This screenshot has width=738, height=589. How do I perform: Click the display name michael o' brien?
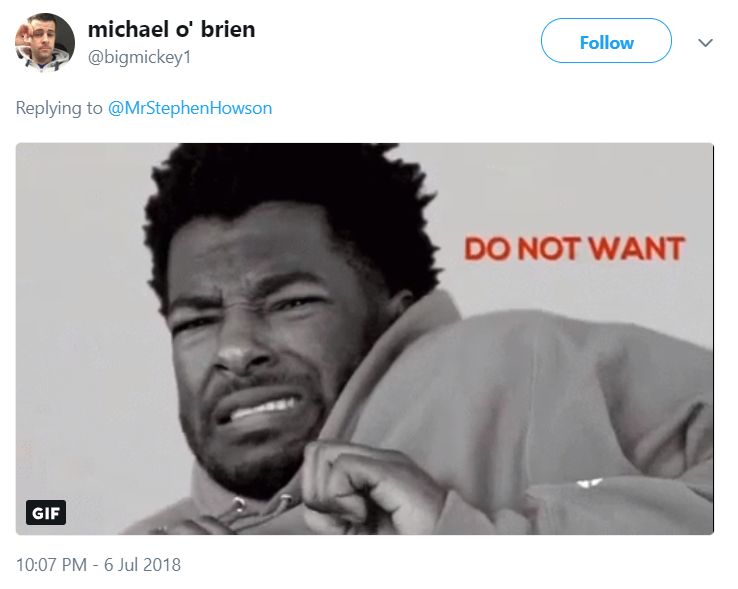point(171,30)
